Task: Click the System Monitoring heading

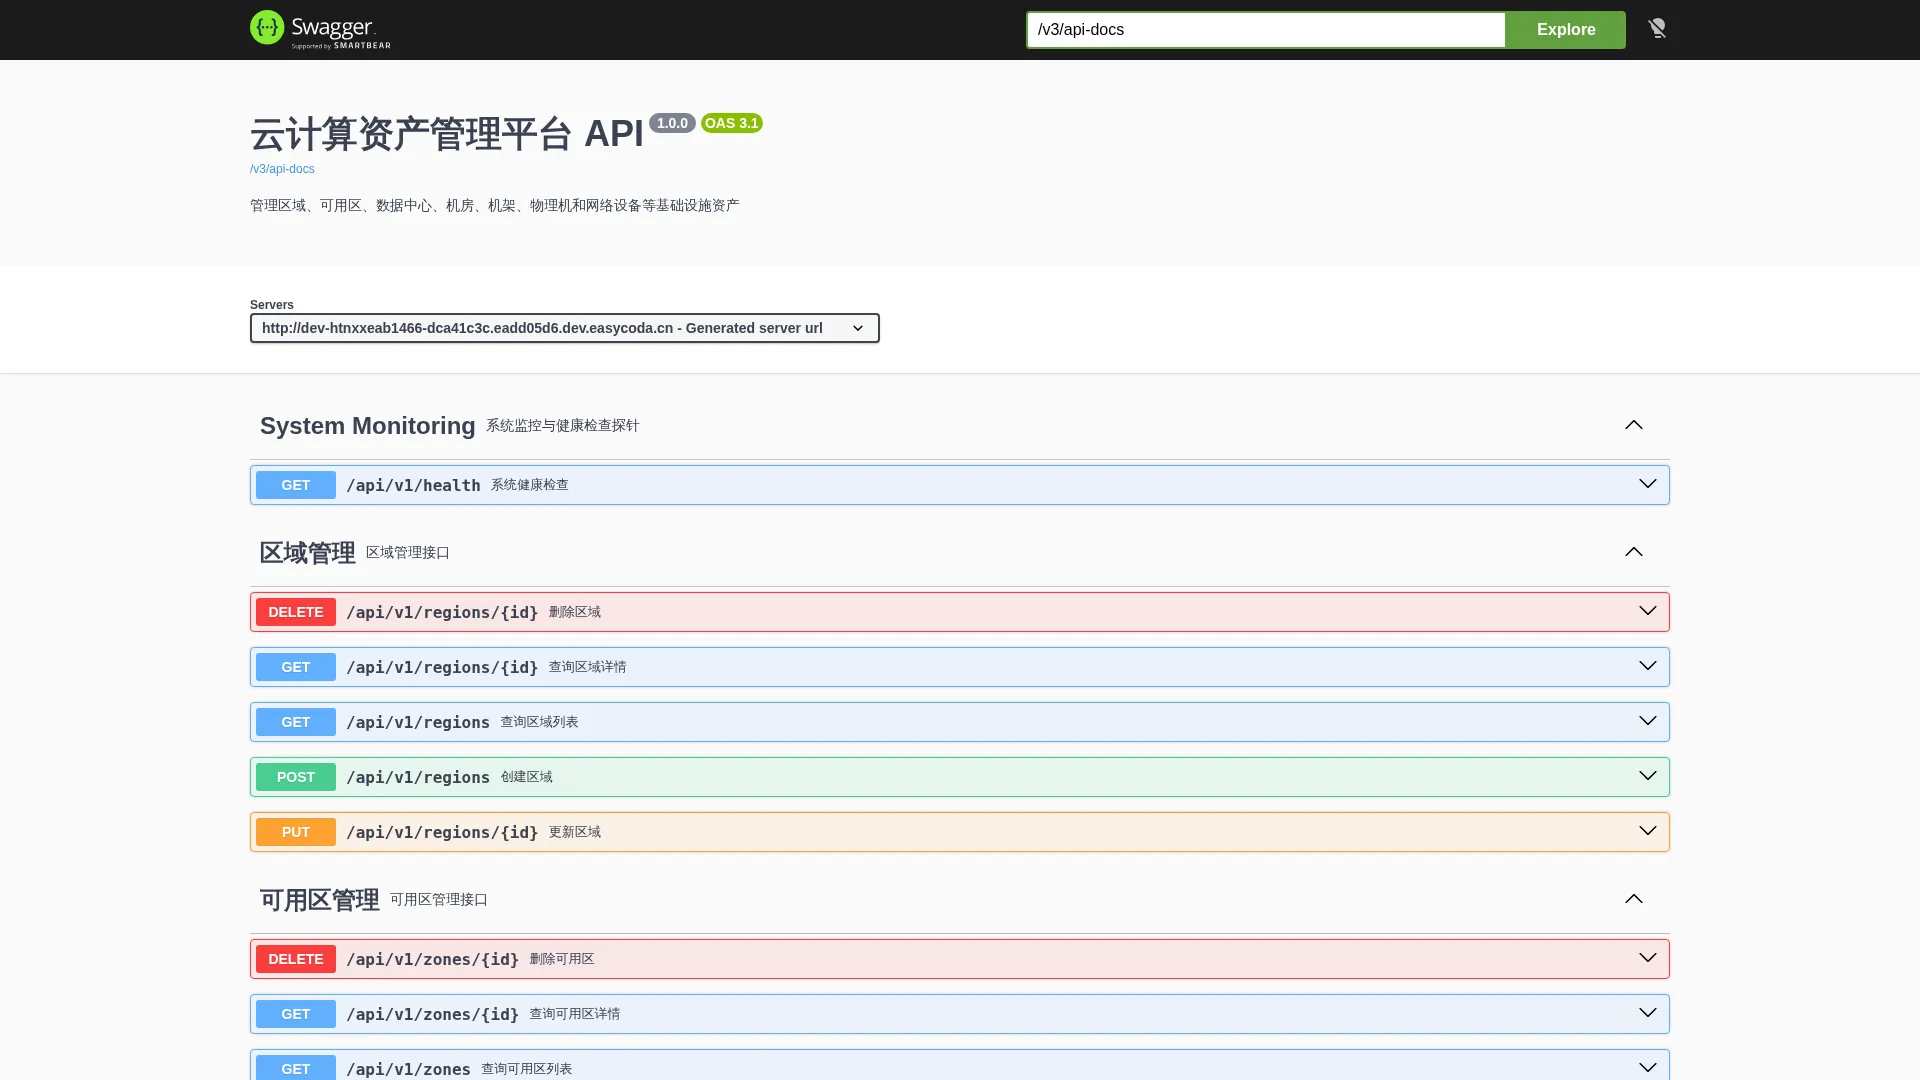Action: [x=368, y=426]
